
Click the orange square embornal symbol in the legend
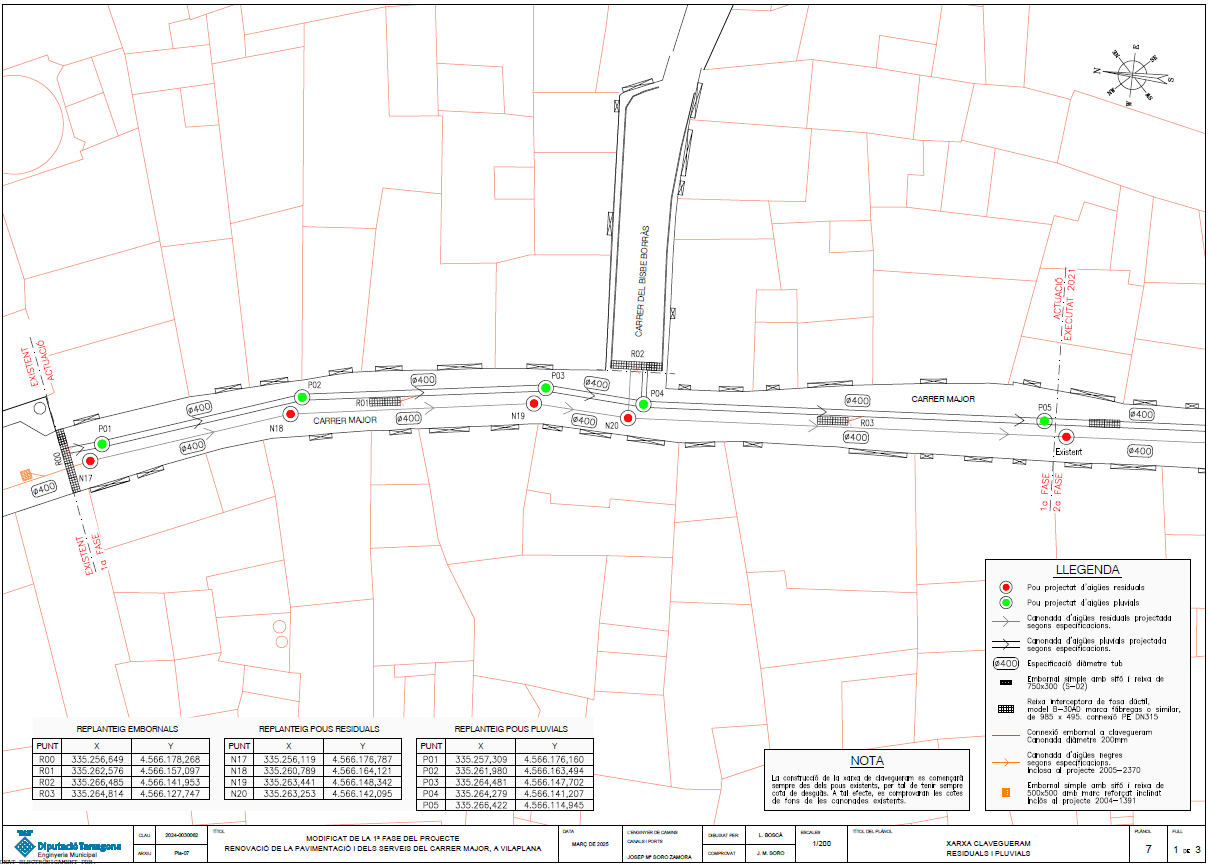[x=1006, y=794]
